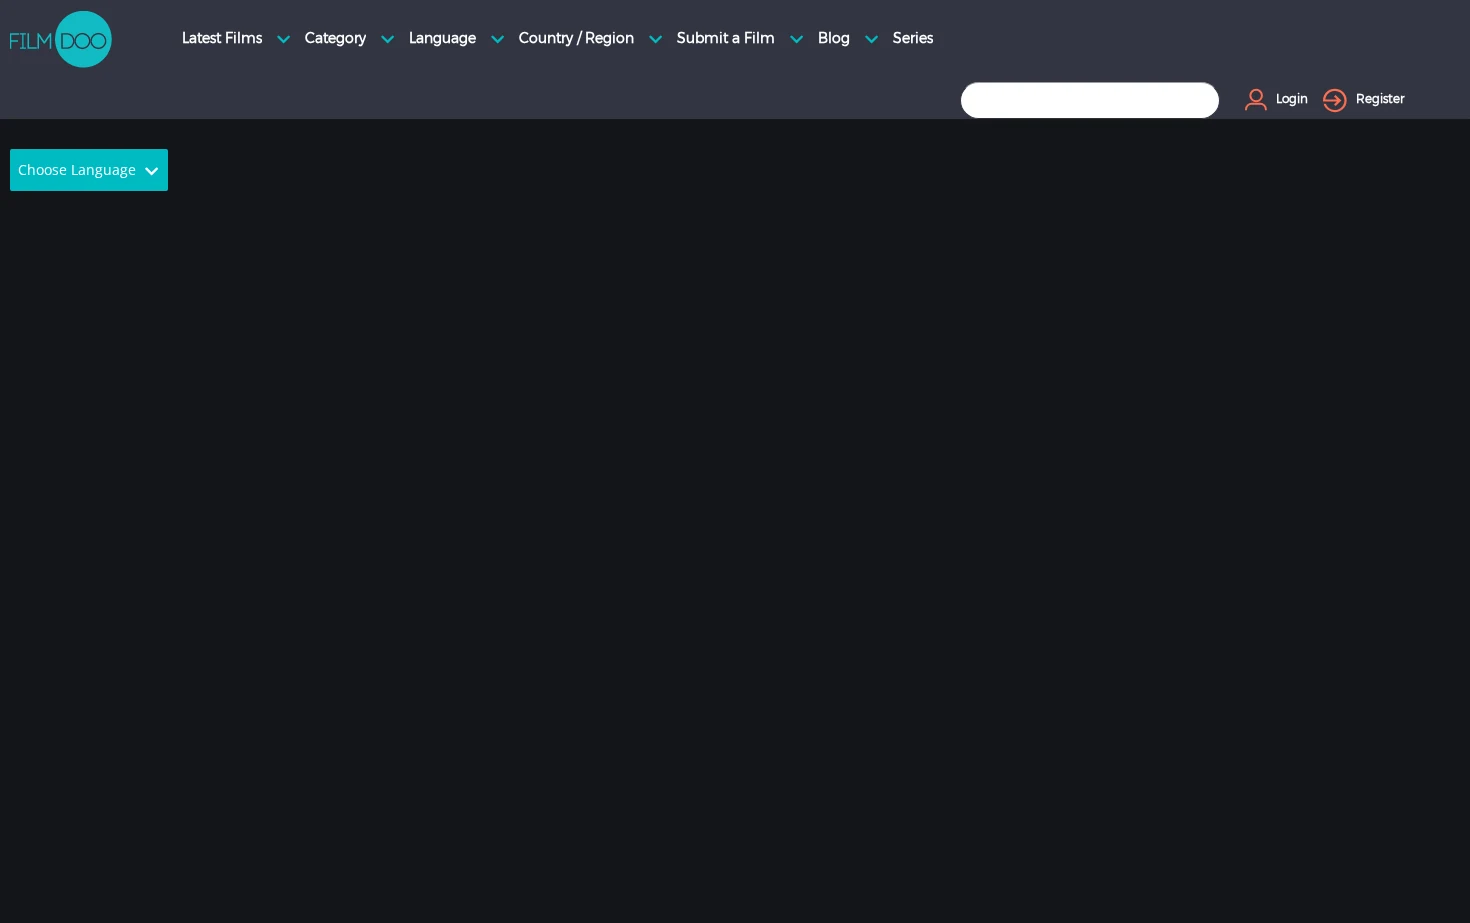Screen dimensions: 1470x923
Task: Open the Submit a Film menu
Action: click(725, 38)
